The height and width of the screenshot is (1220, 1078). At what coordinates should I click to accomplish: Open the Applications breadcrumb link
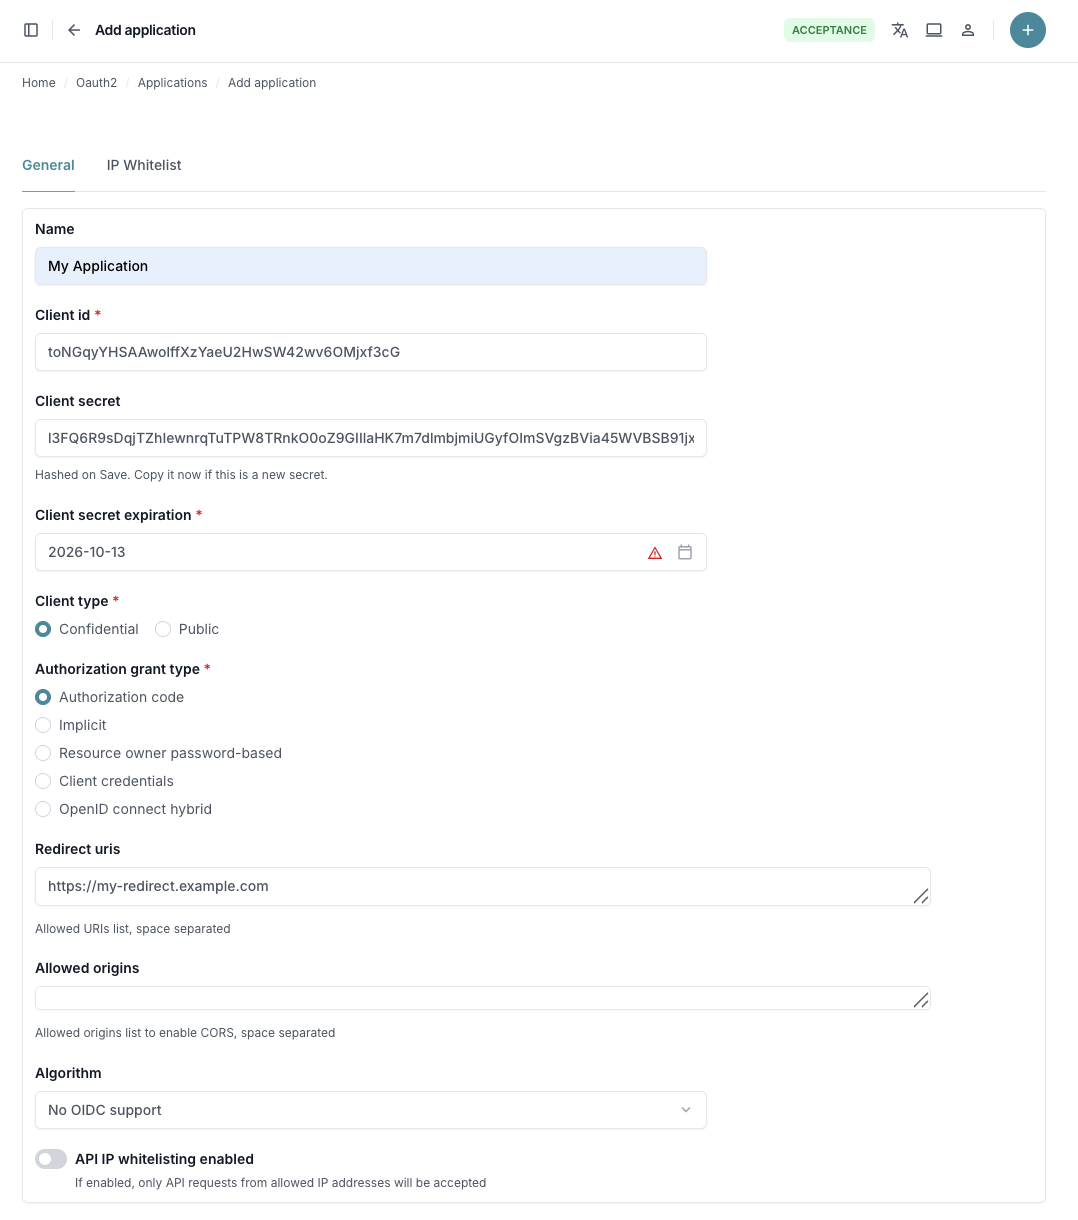[172, 83]
